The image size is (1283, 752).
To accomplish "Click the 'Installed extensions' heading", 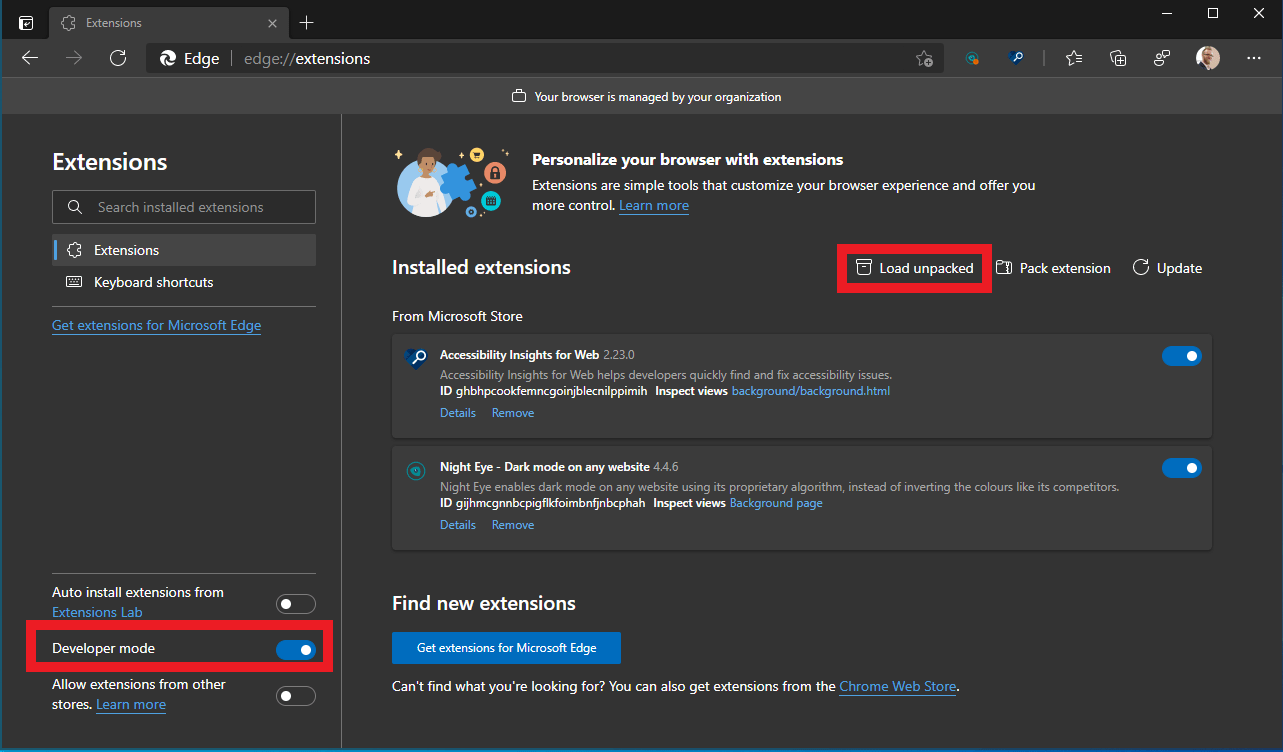I will pyautogui.click(x=481, y=268).
